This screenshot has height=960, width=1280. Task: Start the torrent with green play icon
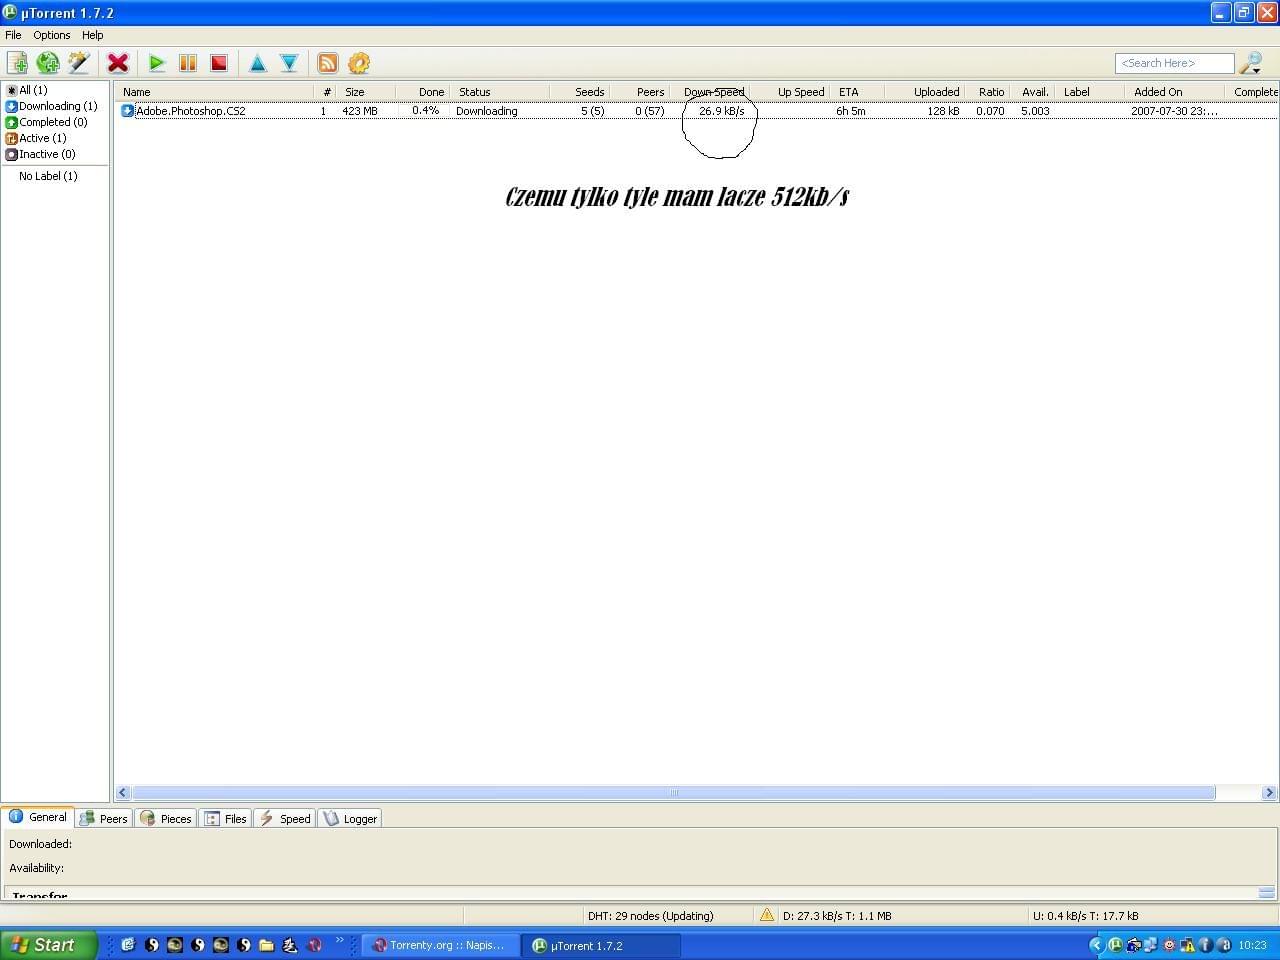coord(156,63)
